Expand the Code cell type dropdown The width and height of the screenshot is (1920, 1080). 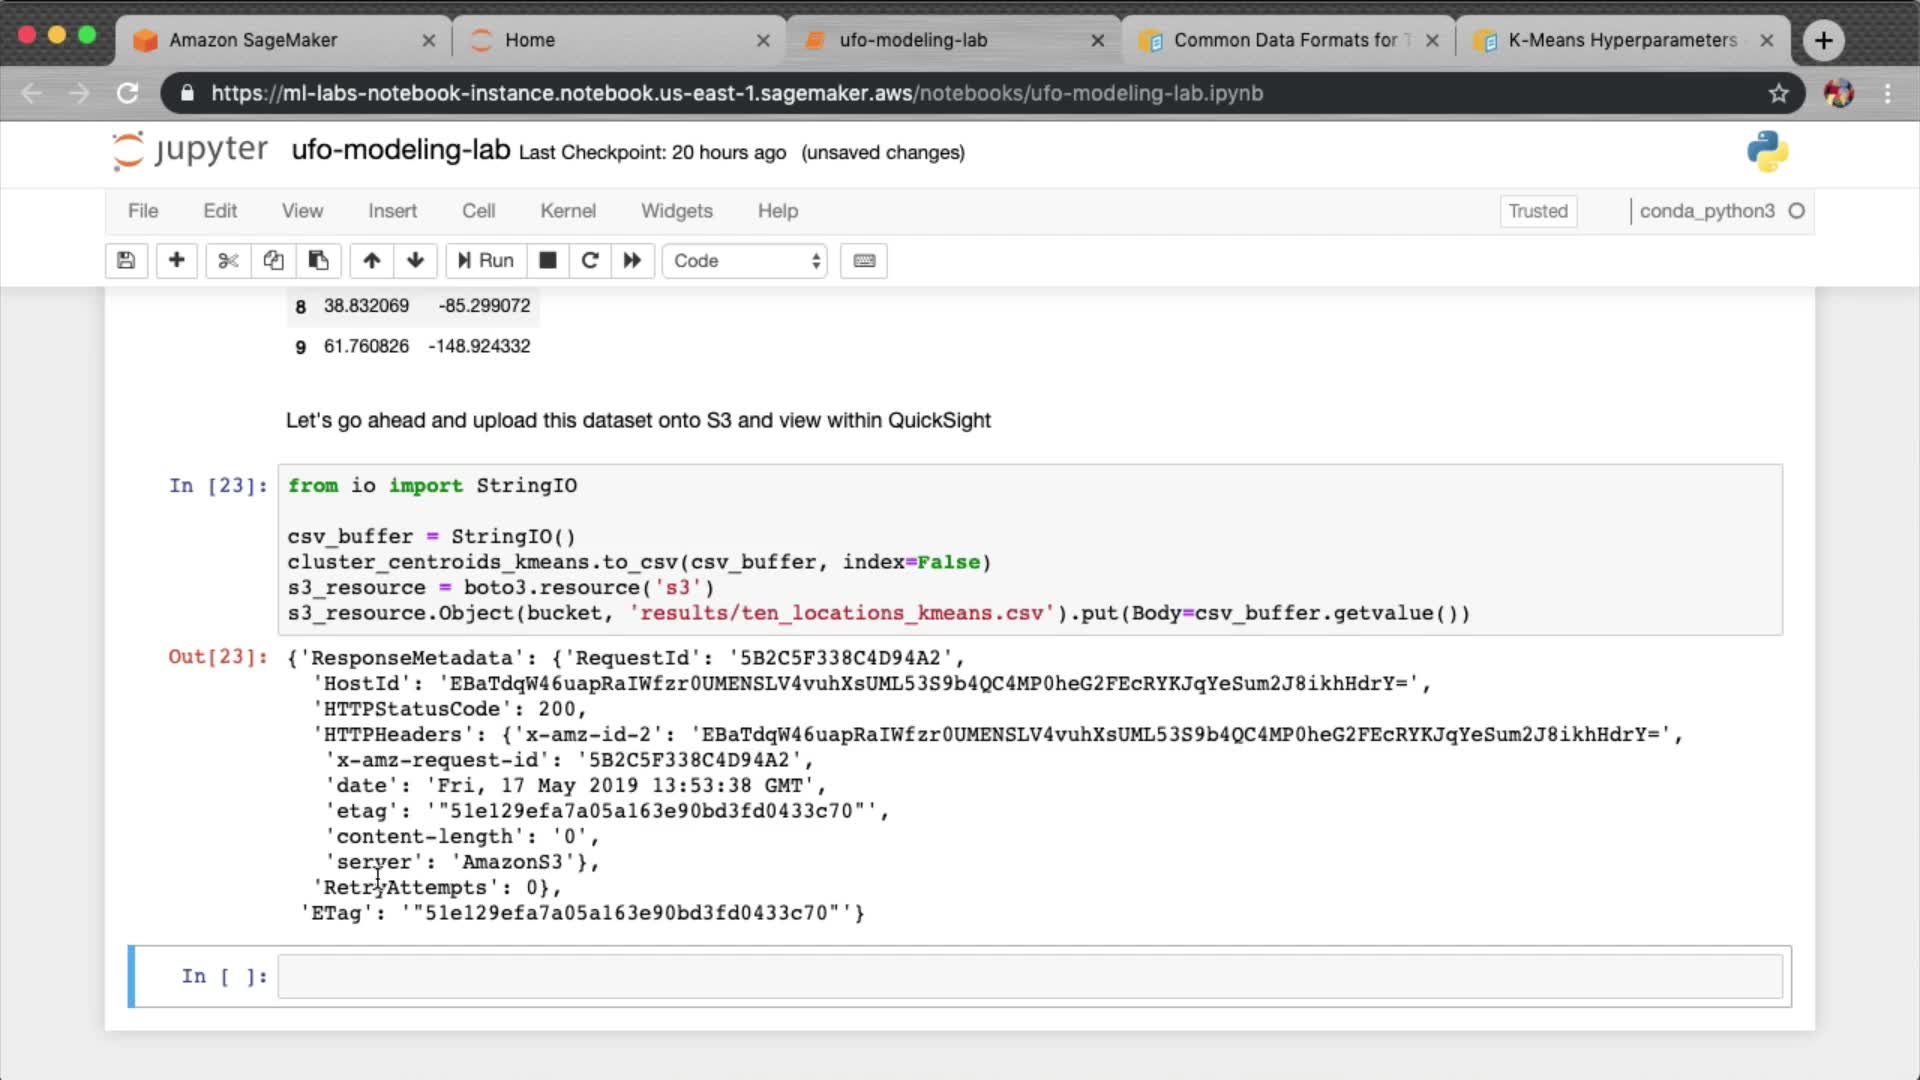point(745,261)
